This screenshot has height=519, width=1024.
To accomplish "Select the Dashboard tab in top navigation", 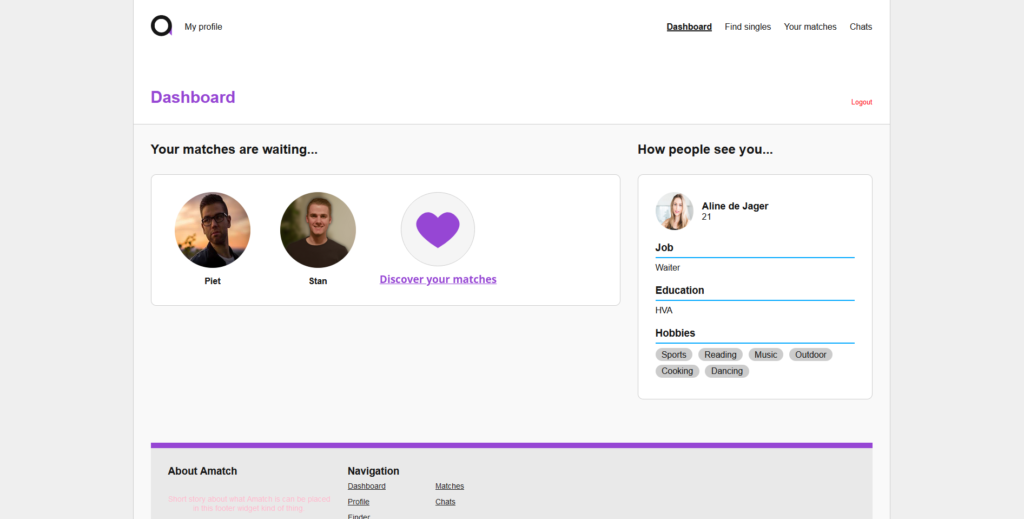I will [x=689, y=27].
